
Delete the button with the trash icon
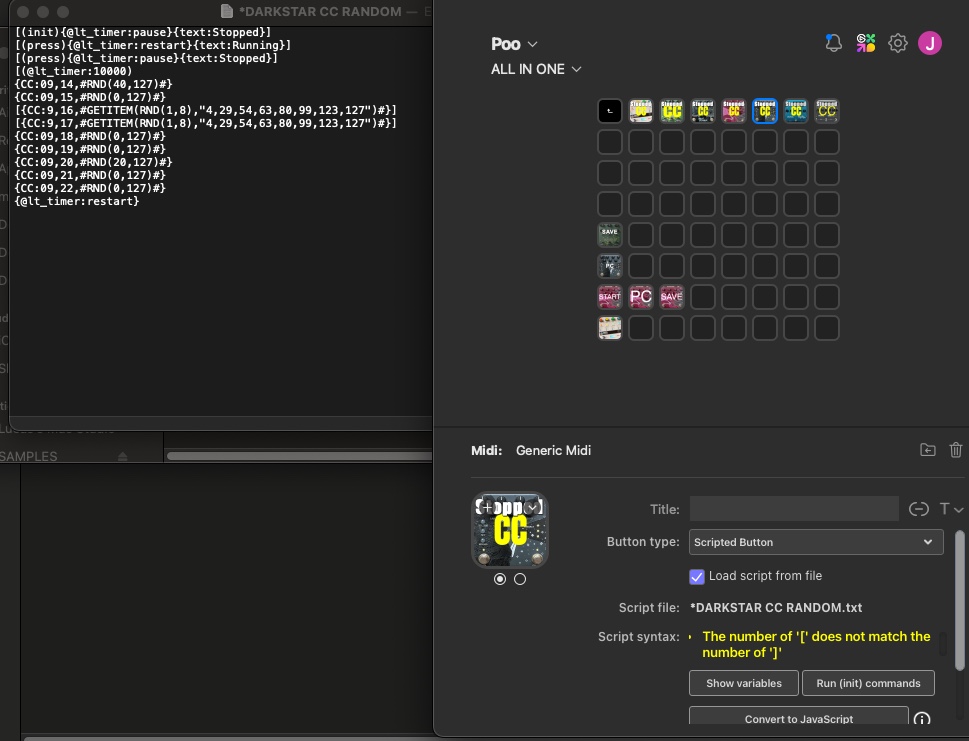[955, 450]
